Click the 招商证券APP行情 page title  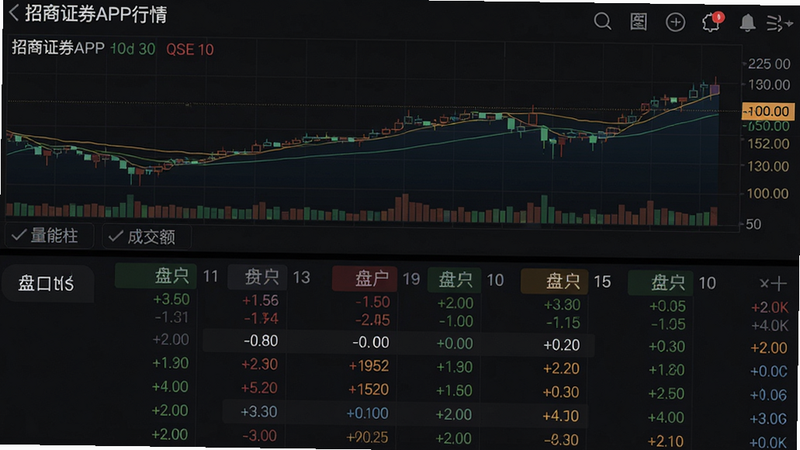click(96, 14)
